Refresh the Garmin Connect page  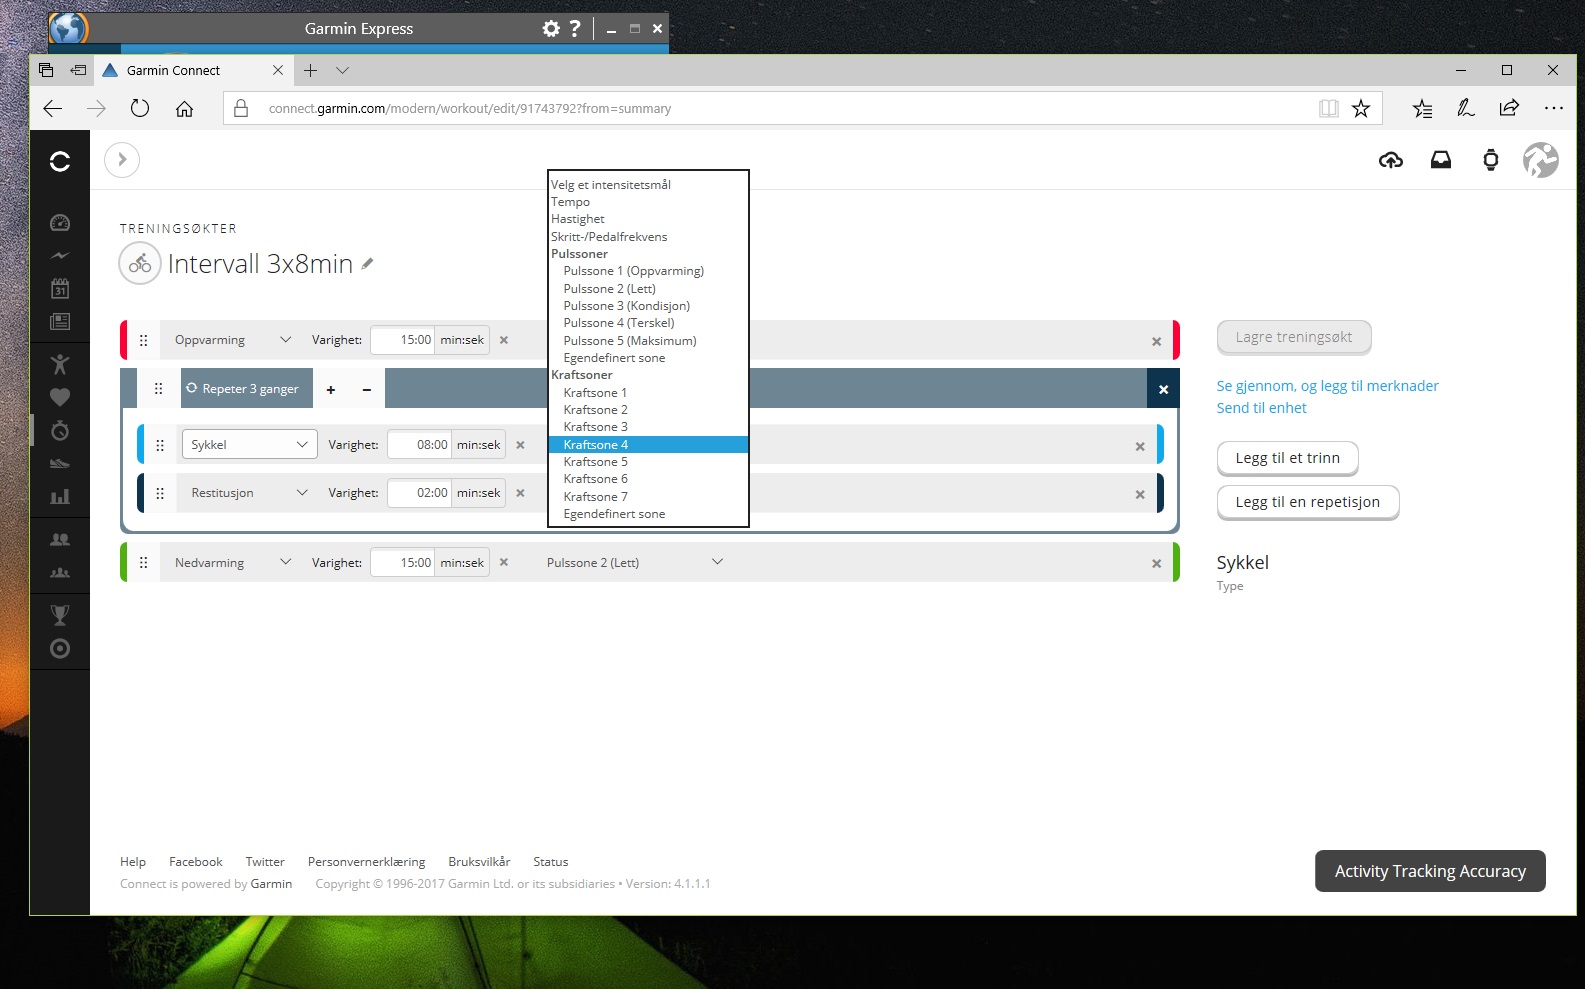[x=140, y=109]
